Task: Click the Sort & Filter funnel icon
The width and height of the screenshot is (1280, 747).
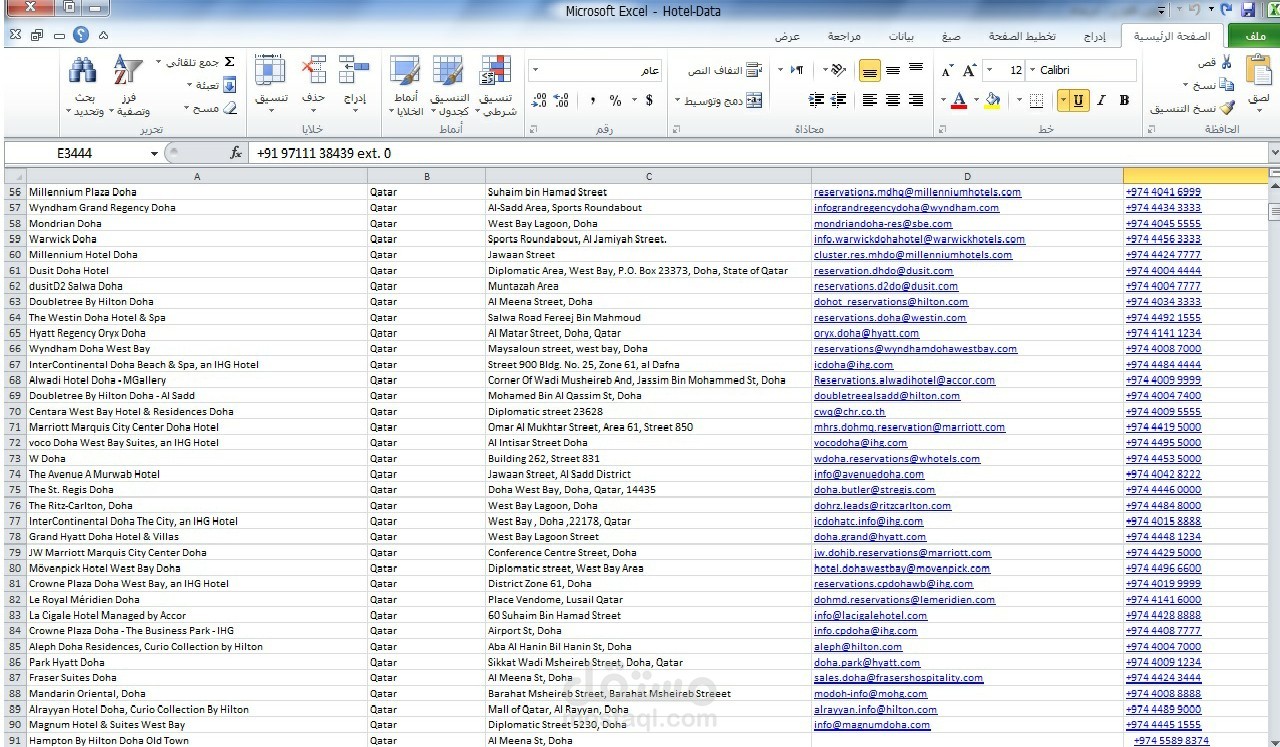Action: click(128, 70)
